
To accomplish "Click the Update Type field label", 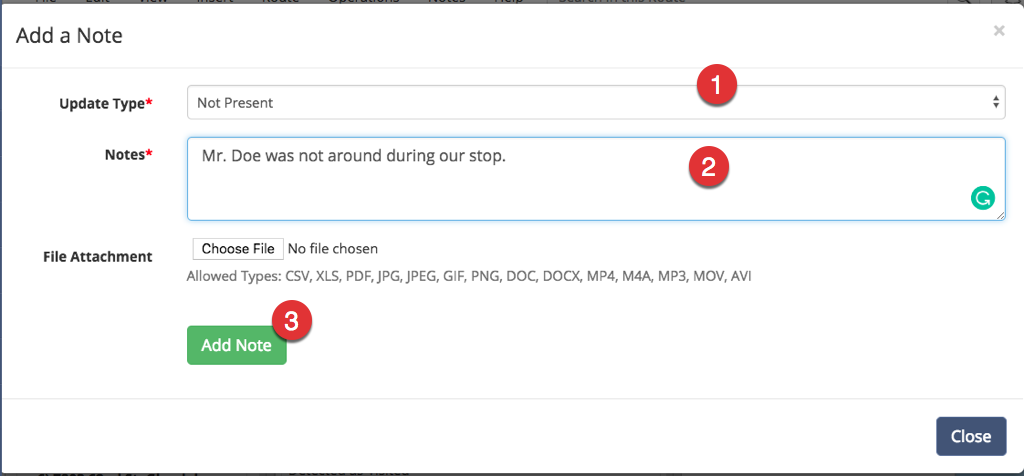I will coord(106,103).
